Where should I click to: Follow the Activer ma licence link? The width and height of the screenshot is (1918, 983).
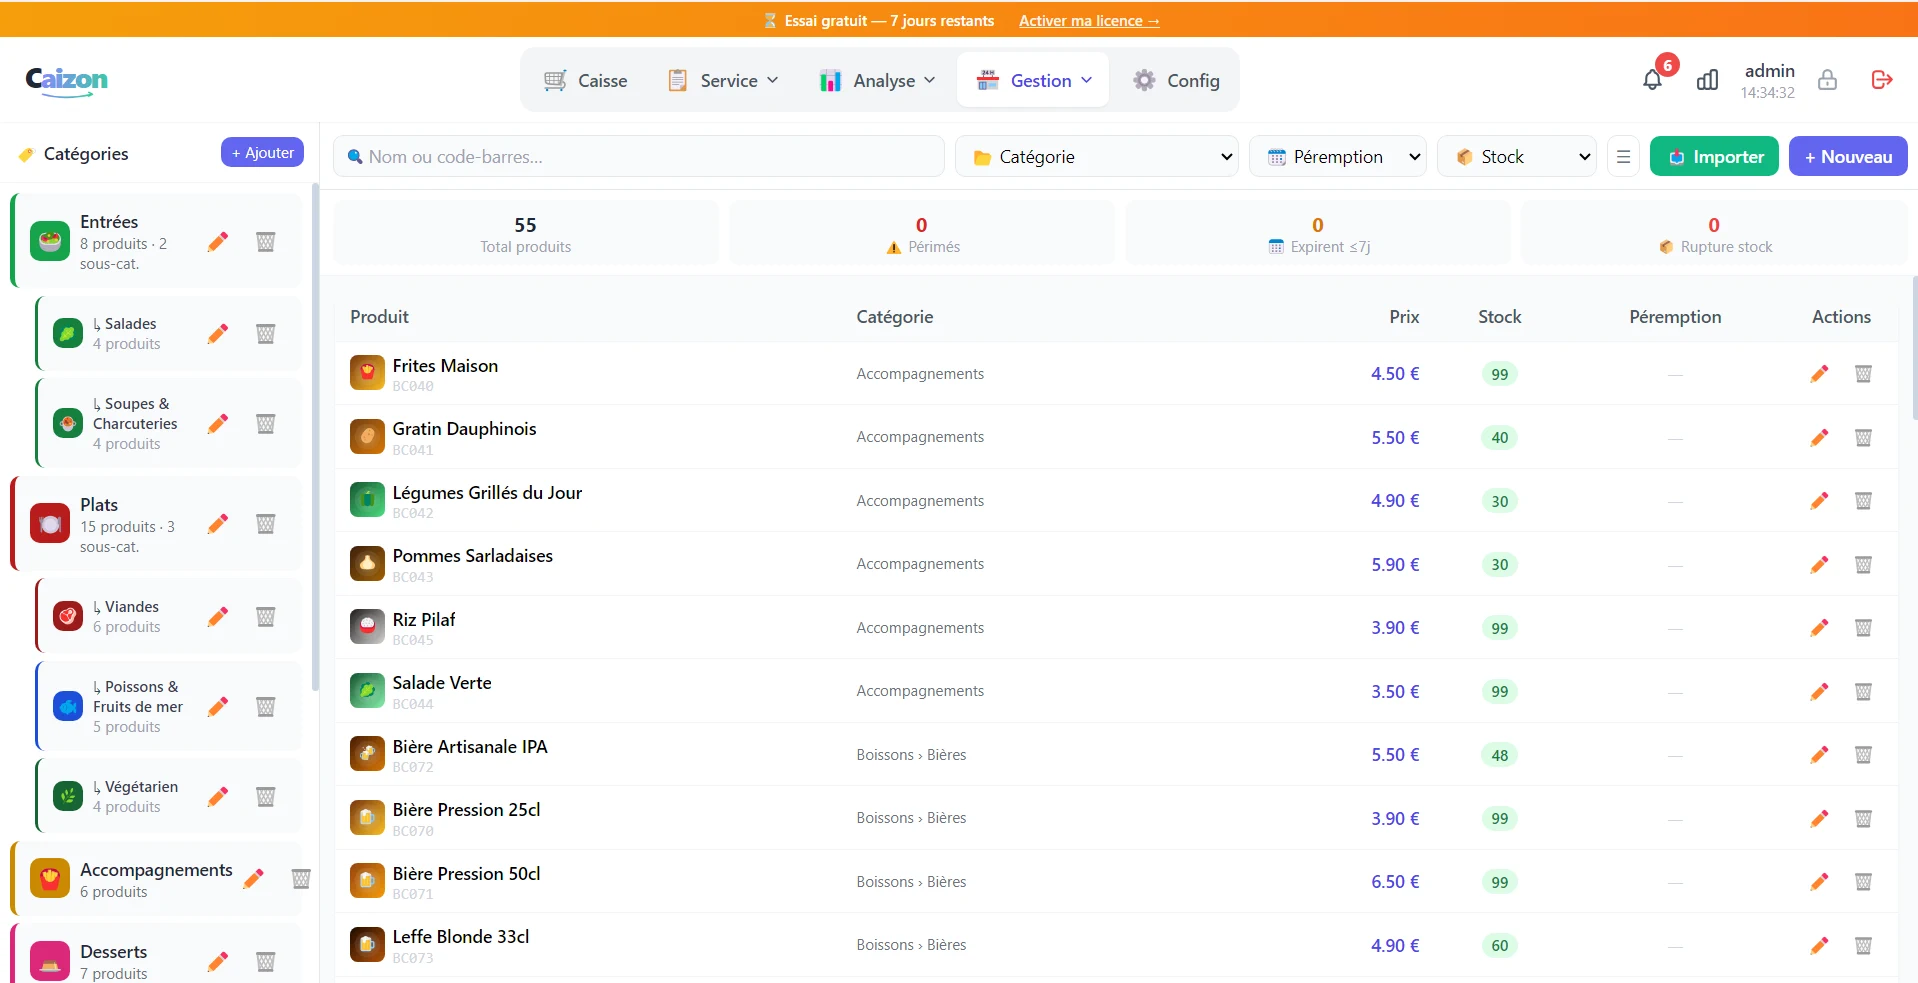tap(1089, 21)
